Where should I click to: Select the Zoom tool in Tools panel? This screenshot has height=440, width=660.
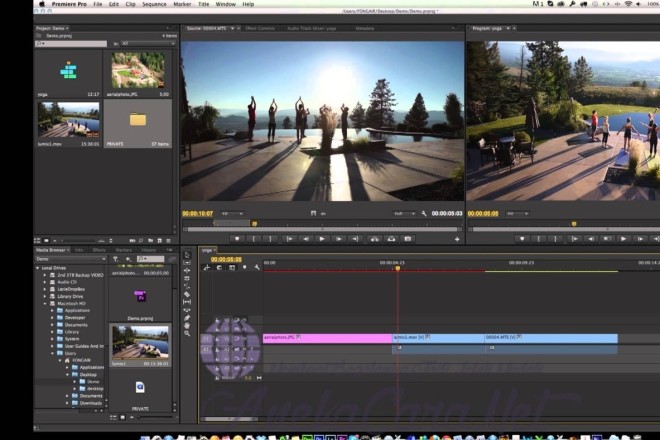187,333
